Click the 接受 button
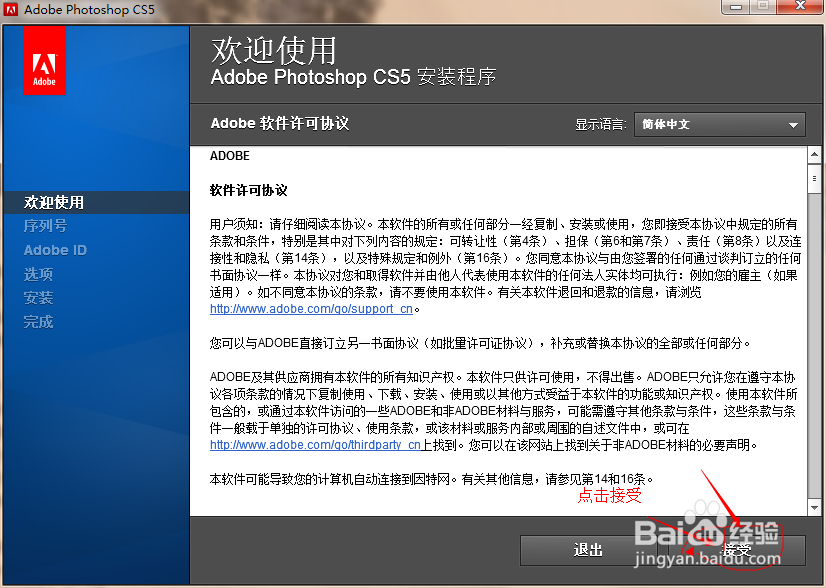Screen dimensions: 826x588 click(x=736, y=550)
